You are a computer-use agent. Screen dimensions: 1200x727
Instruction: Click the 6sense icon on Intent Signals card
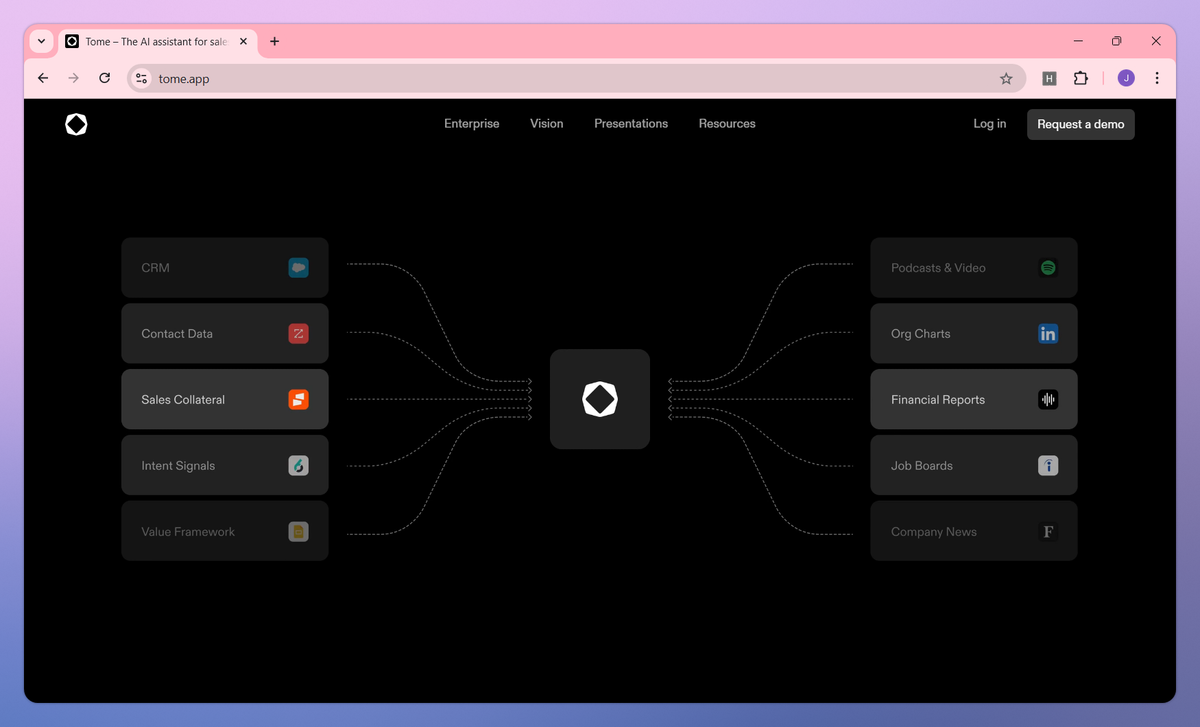(x=298, y=465)
